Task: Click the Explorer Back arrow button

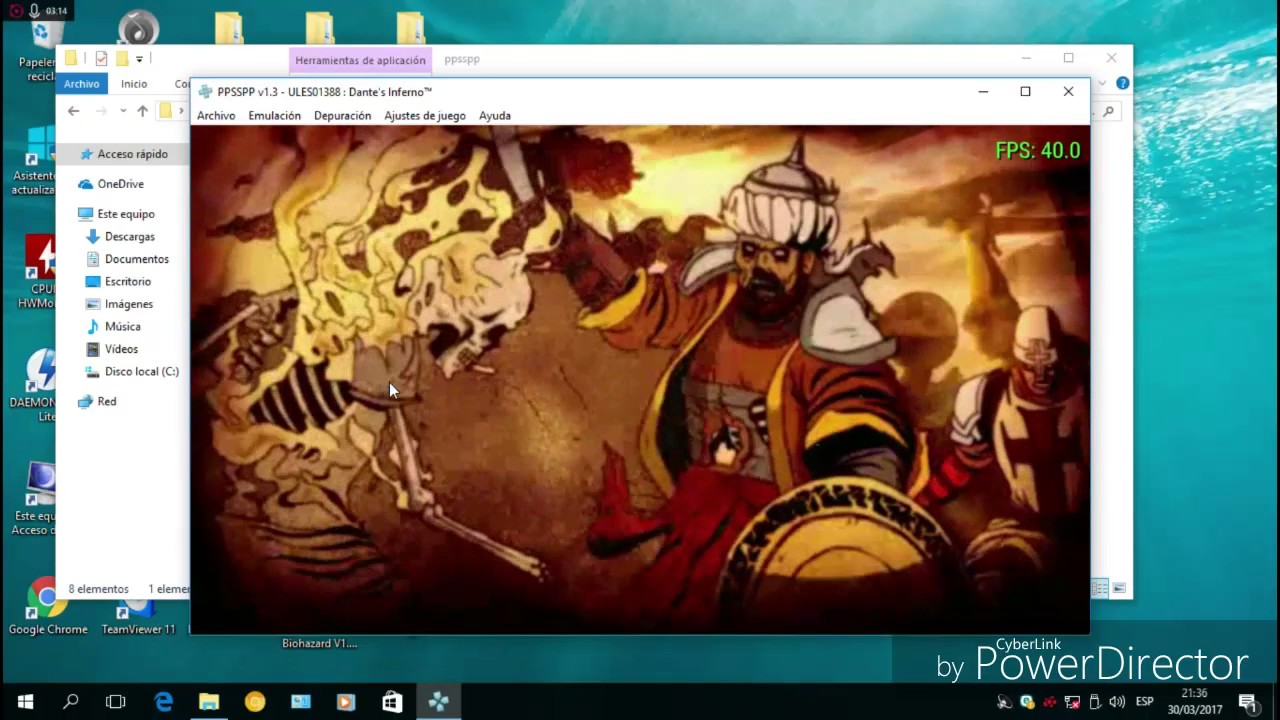Action: coord(73,111)
